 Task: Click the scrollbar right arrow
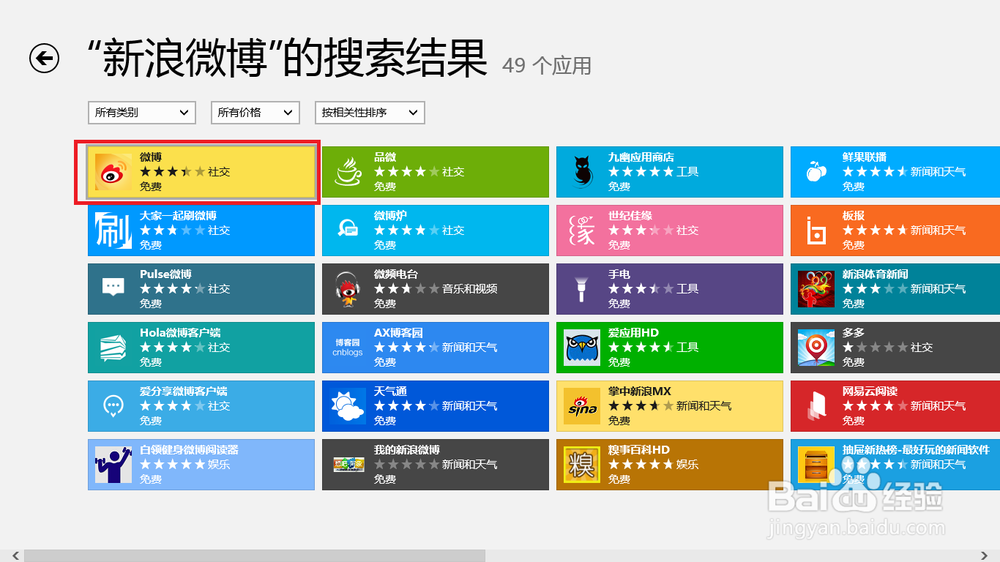click(984, 556)
